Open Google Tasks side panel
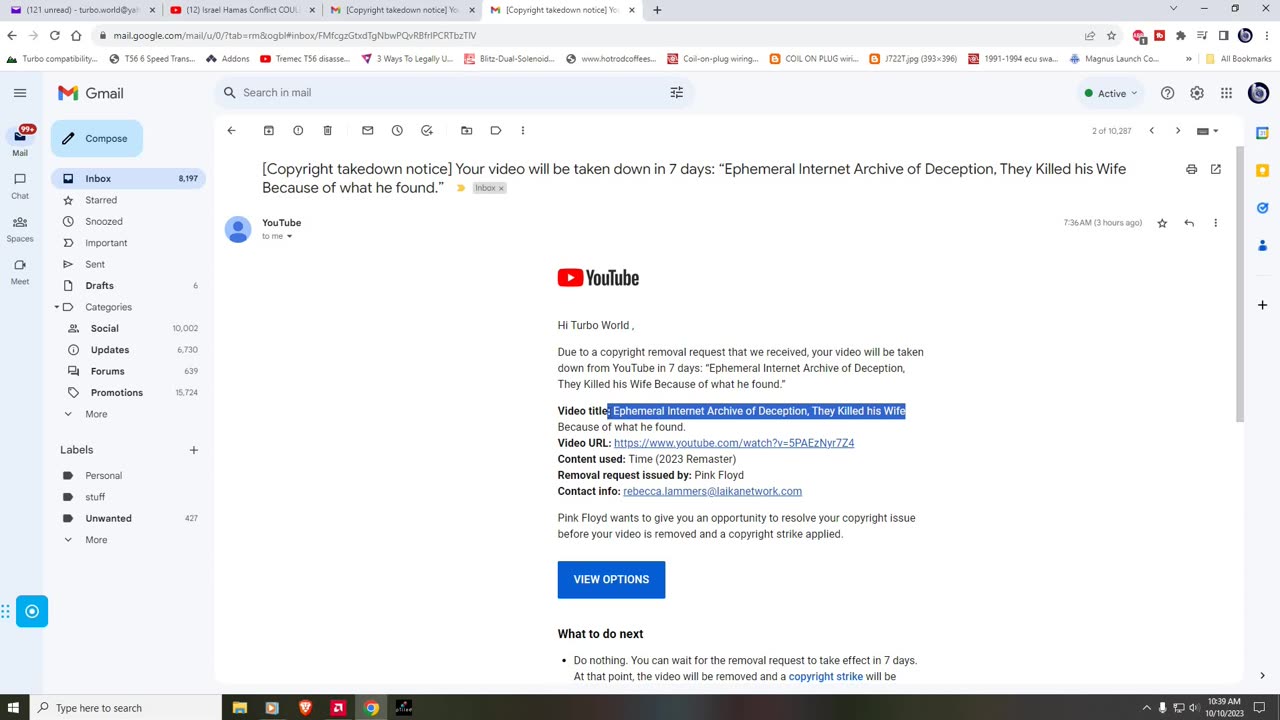This screenshot has width=1280, height=720. tap(1262, 208)
